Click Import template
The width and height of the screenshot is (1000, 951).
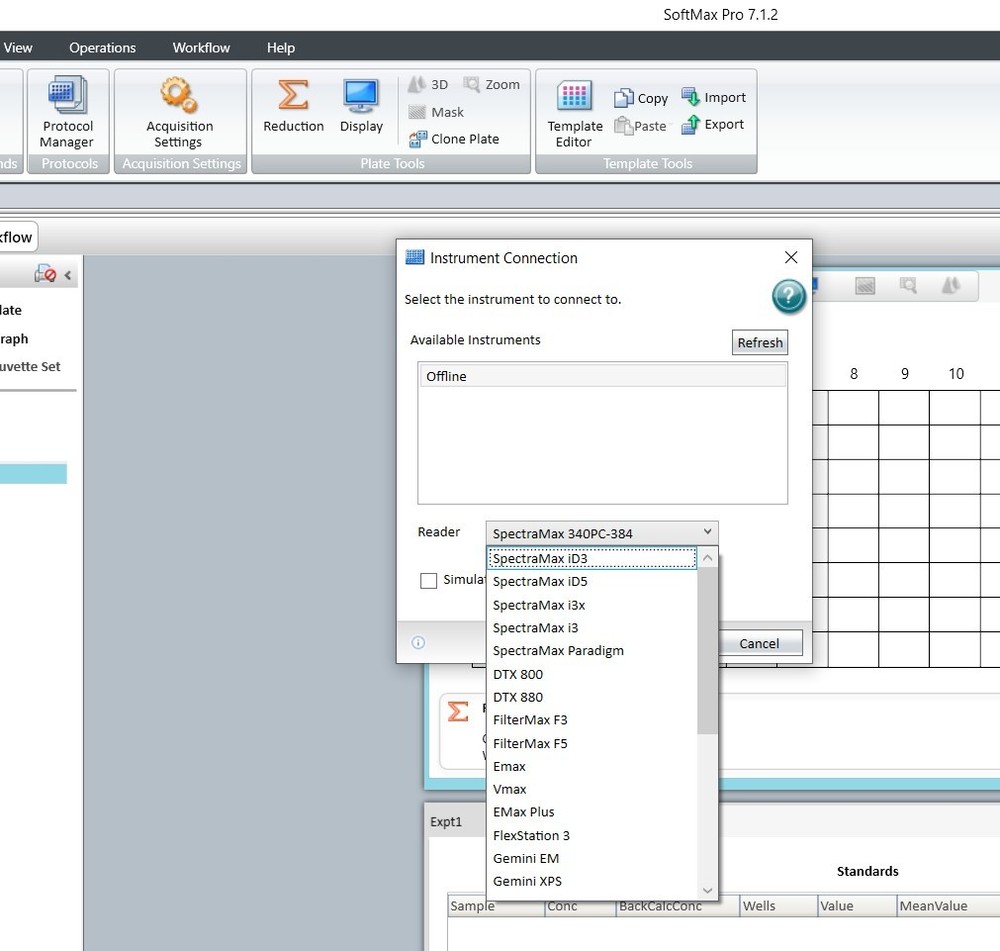(x=713, y=97)
